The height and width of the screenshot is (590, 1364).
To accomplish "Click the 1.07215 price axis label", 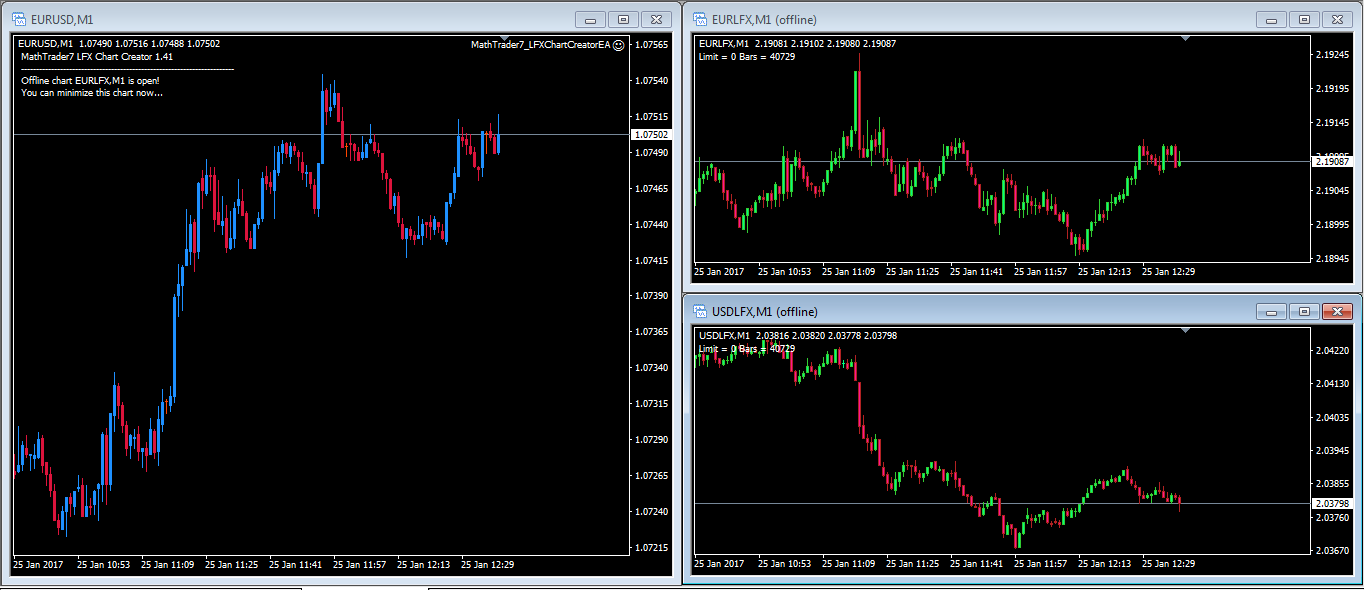I will tap(653, 547).
